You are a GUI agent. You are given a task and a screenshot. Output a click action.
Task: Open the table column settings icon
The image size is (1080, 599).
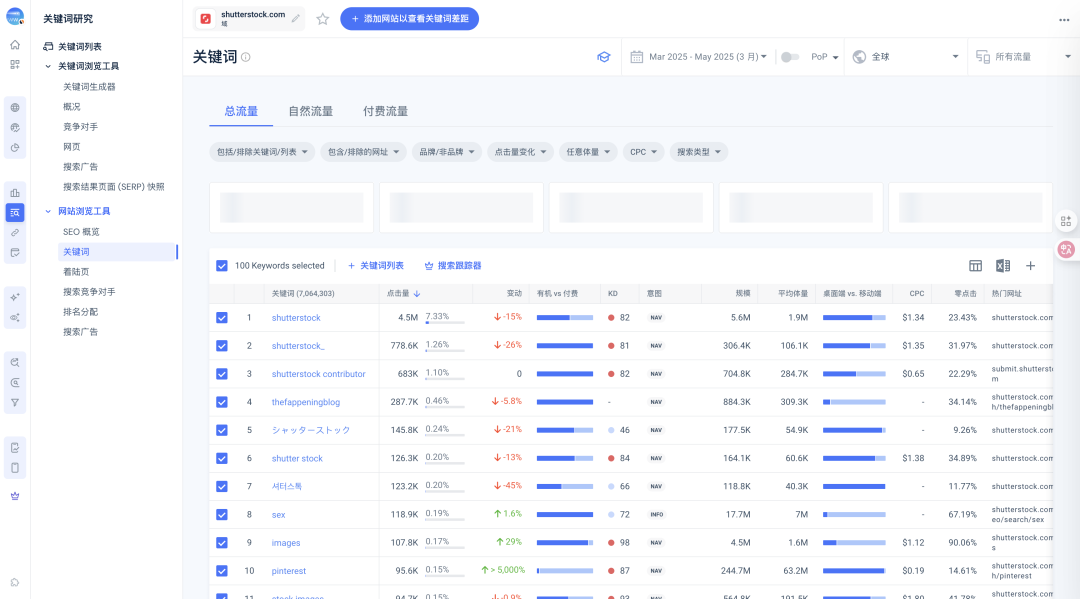[975, 266]
